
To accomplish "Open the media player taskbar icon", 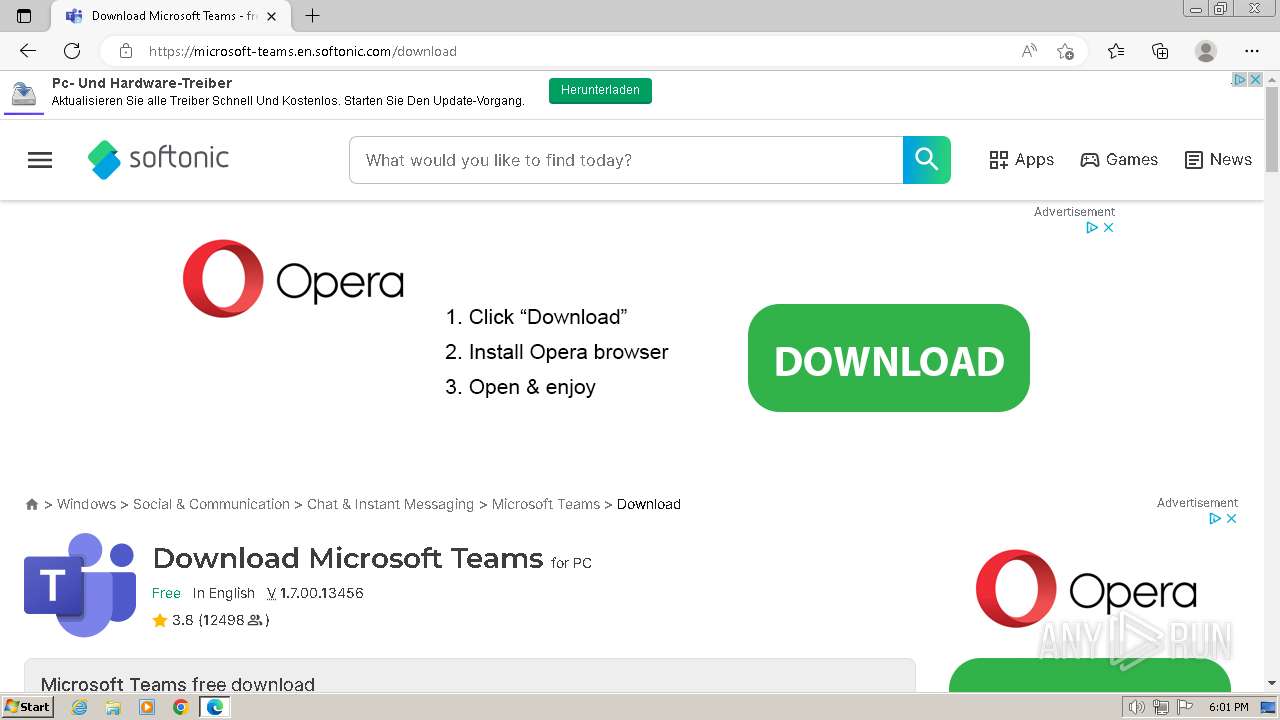I will click(x=147, y=707).
